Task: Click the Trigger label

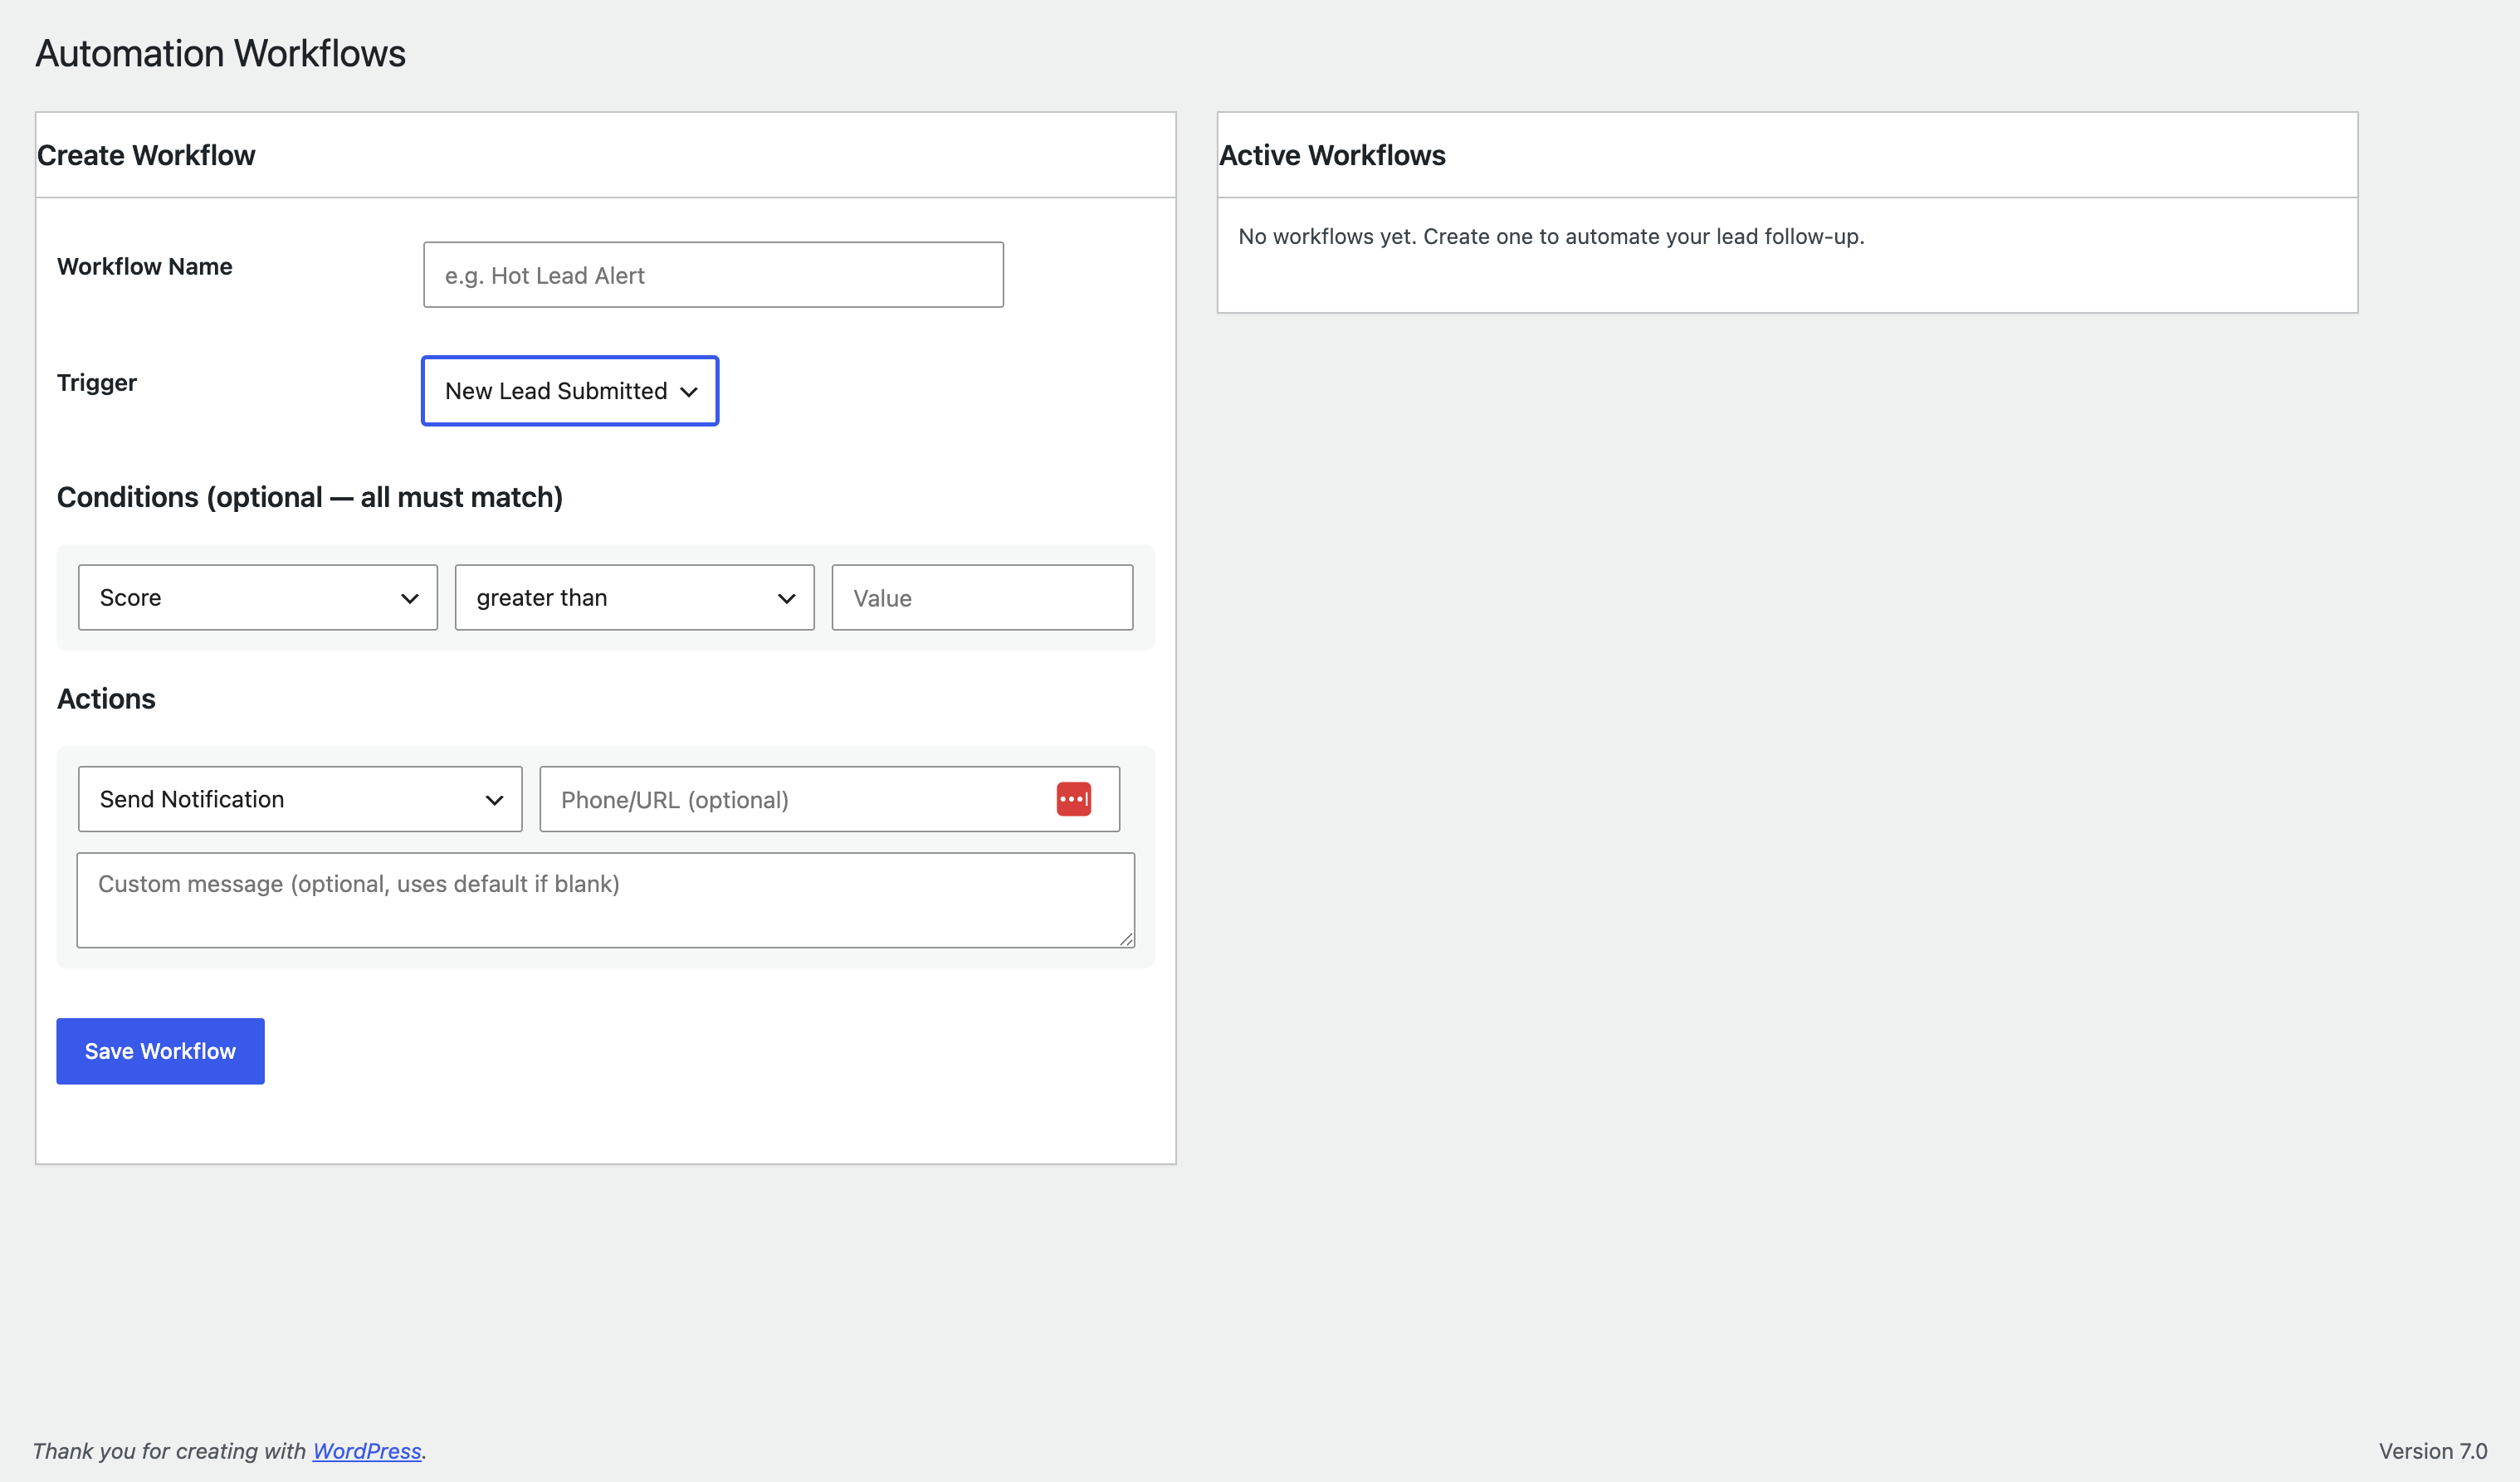Action: [x=97, y=383]
